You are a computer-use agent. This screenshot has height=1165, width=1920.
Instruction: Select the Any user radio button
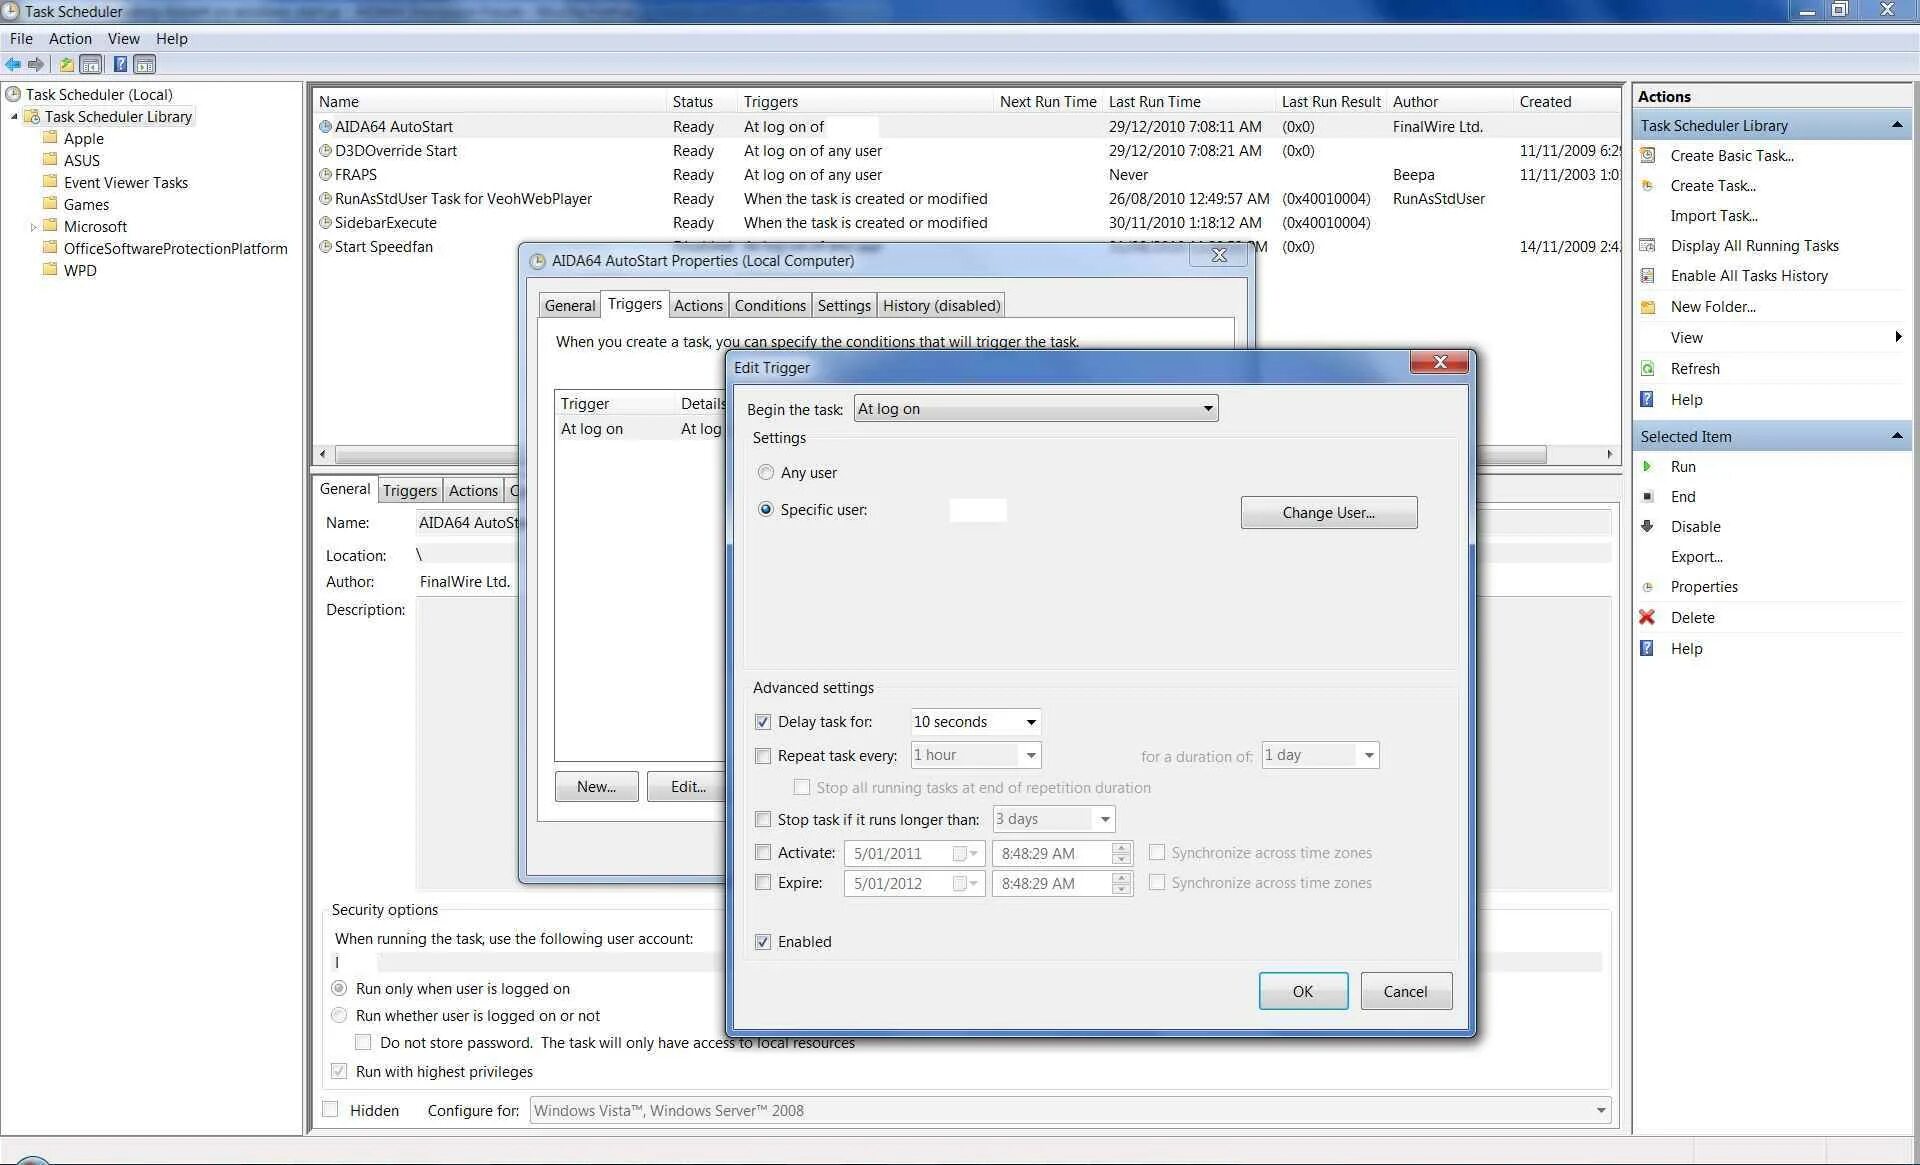[x=766, y=473]
